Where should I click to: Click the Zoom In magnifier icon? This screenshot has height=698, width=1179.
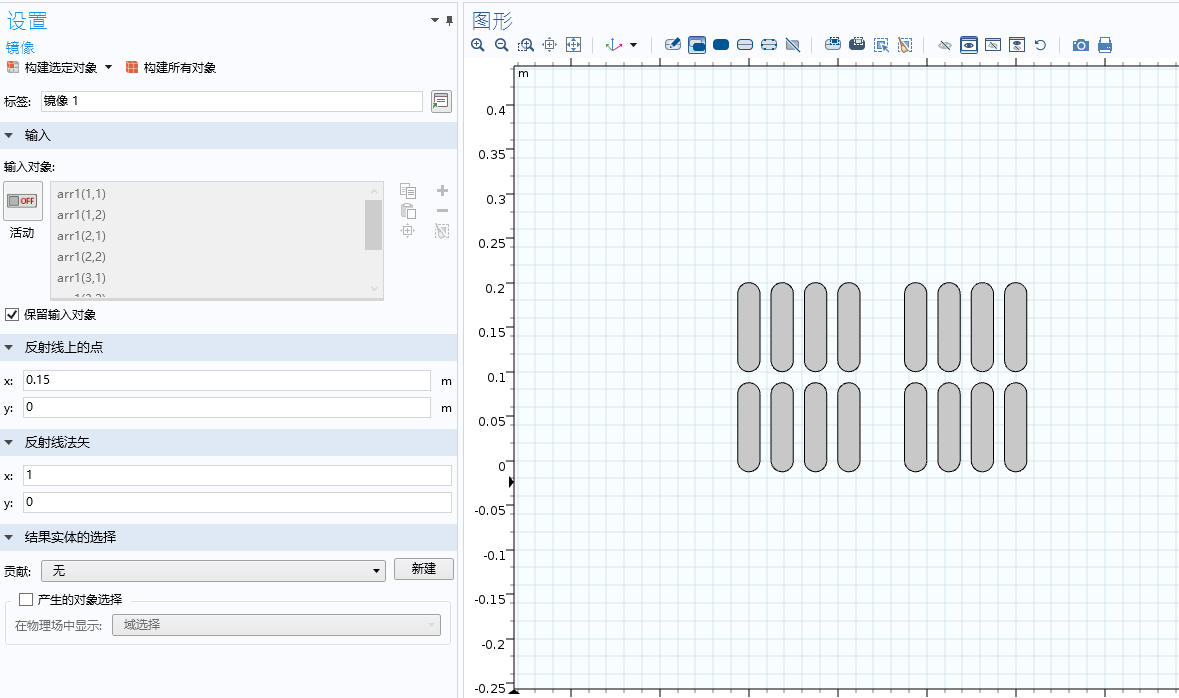click(477, 45)
